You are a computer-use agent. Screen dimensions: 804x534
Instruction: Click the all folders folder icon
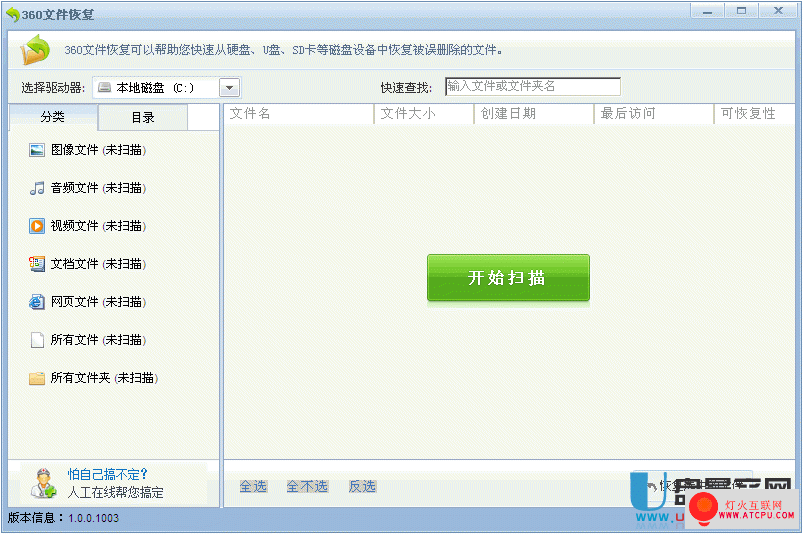click(37, 379)
